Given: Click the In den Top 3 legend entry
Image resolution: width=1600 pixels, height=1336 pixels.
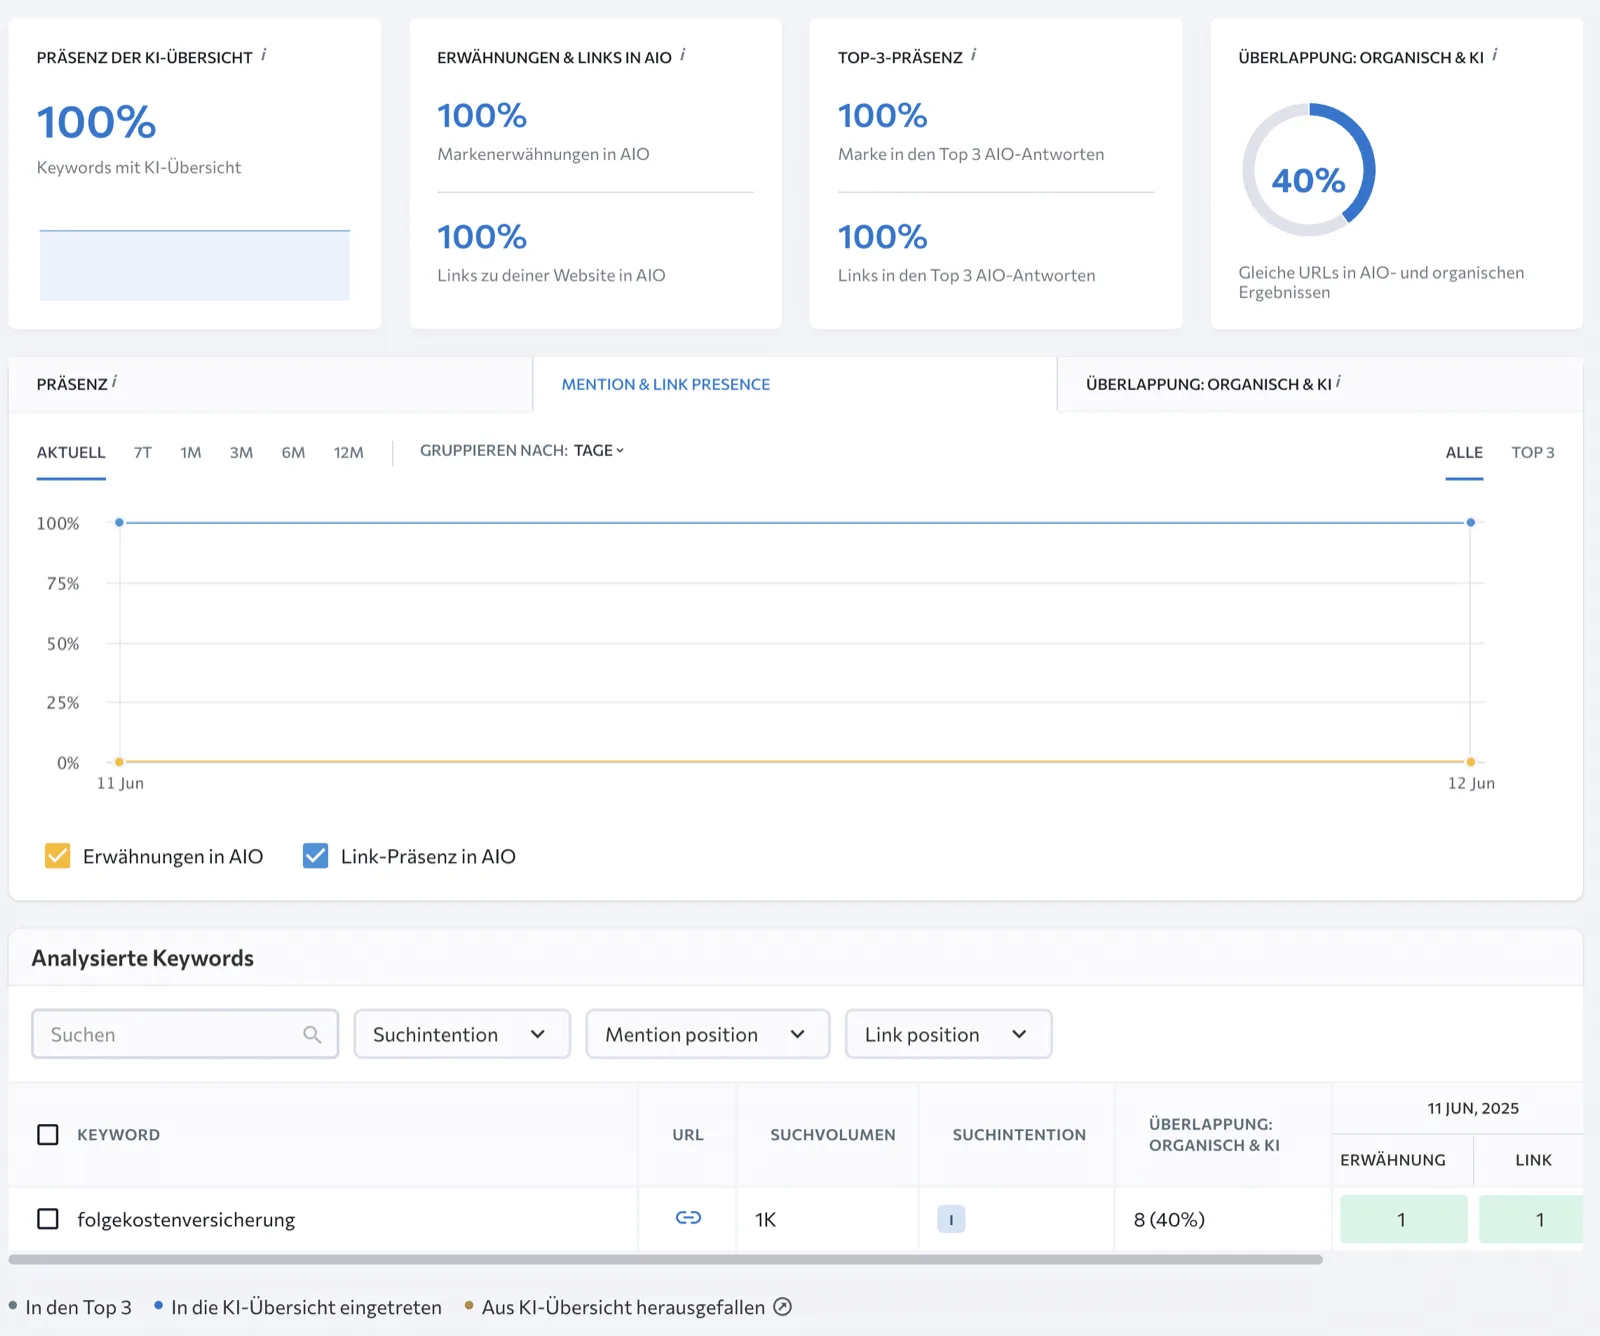Looking at the screenshot, I should click(70, 1307).
